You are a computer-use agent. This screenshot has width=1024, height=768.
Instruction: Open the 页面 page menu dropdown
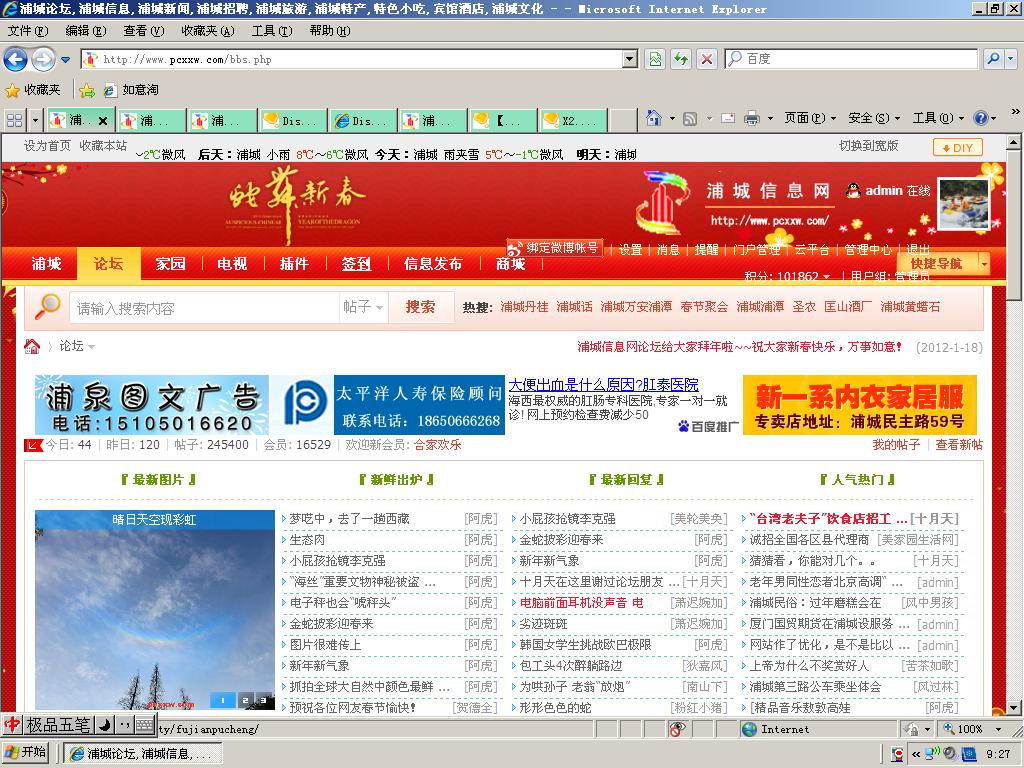point(810,118)
